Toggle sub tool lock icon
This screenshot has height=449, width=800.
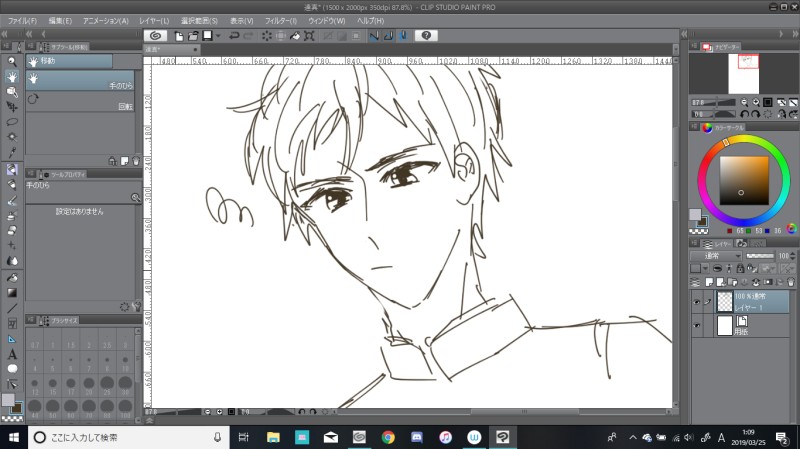tap(112, 161)
